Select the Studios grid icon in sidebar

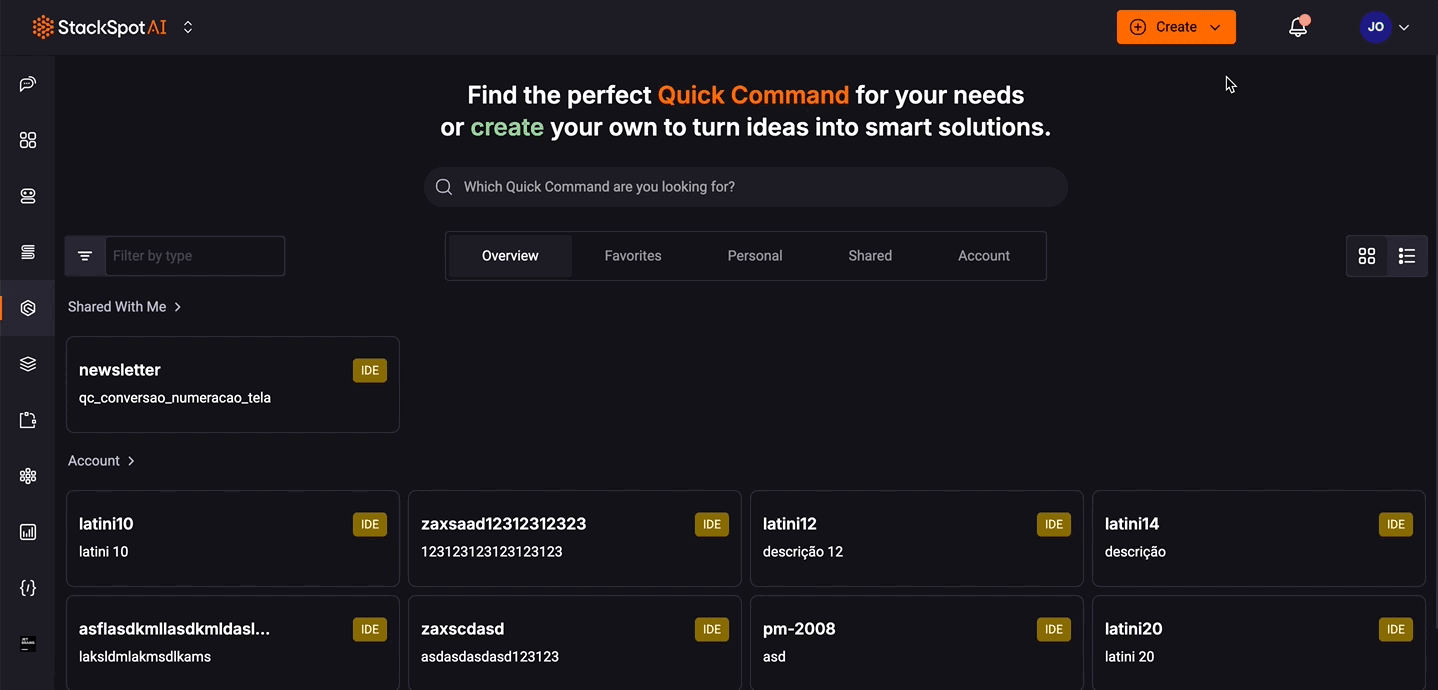click(x=27, y=139)
